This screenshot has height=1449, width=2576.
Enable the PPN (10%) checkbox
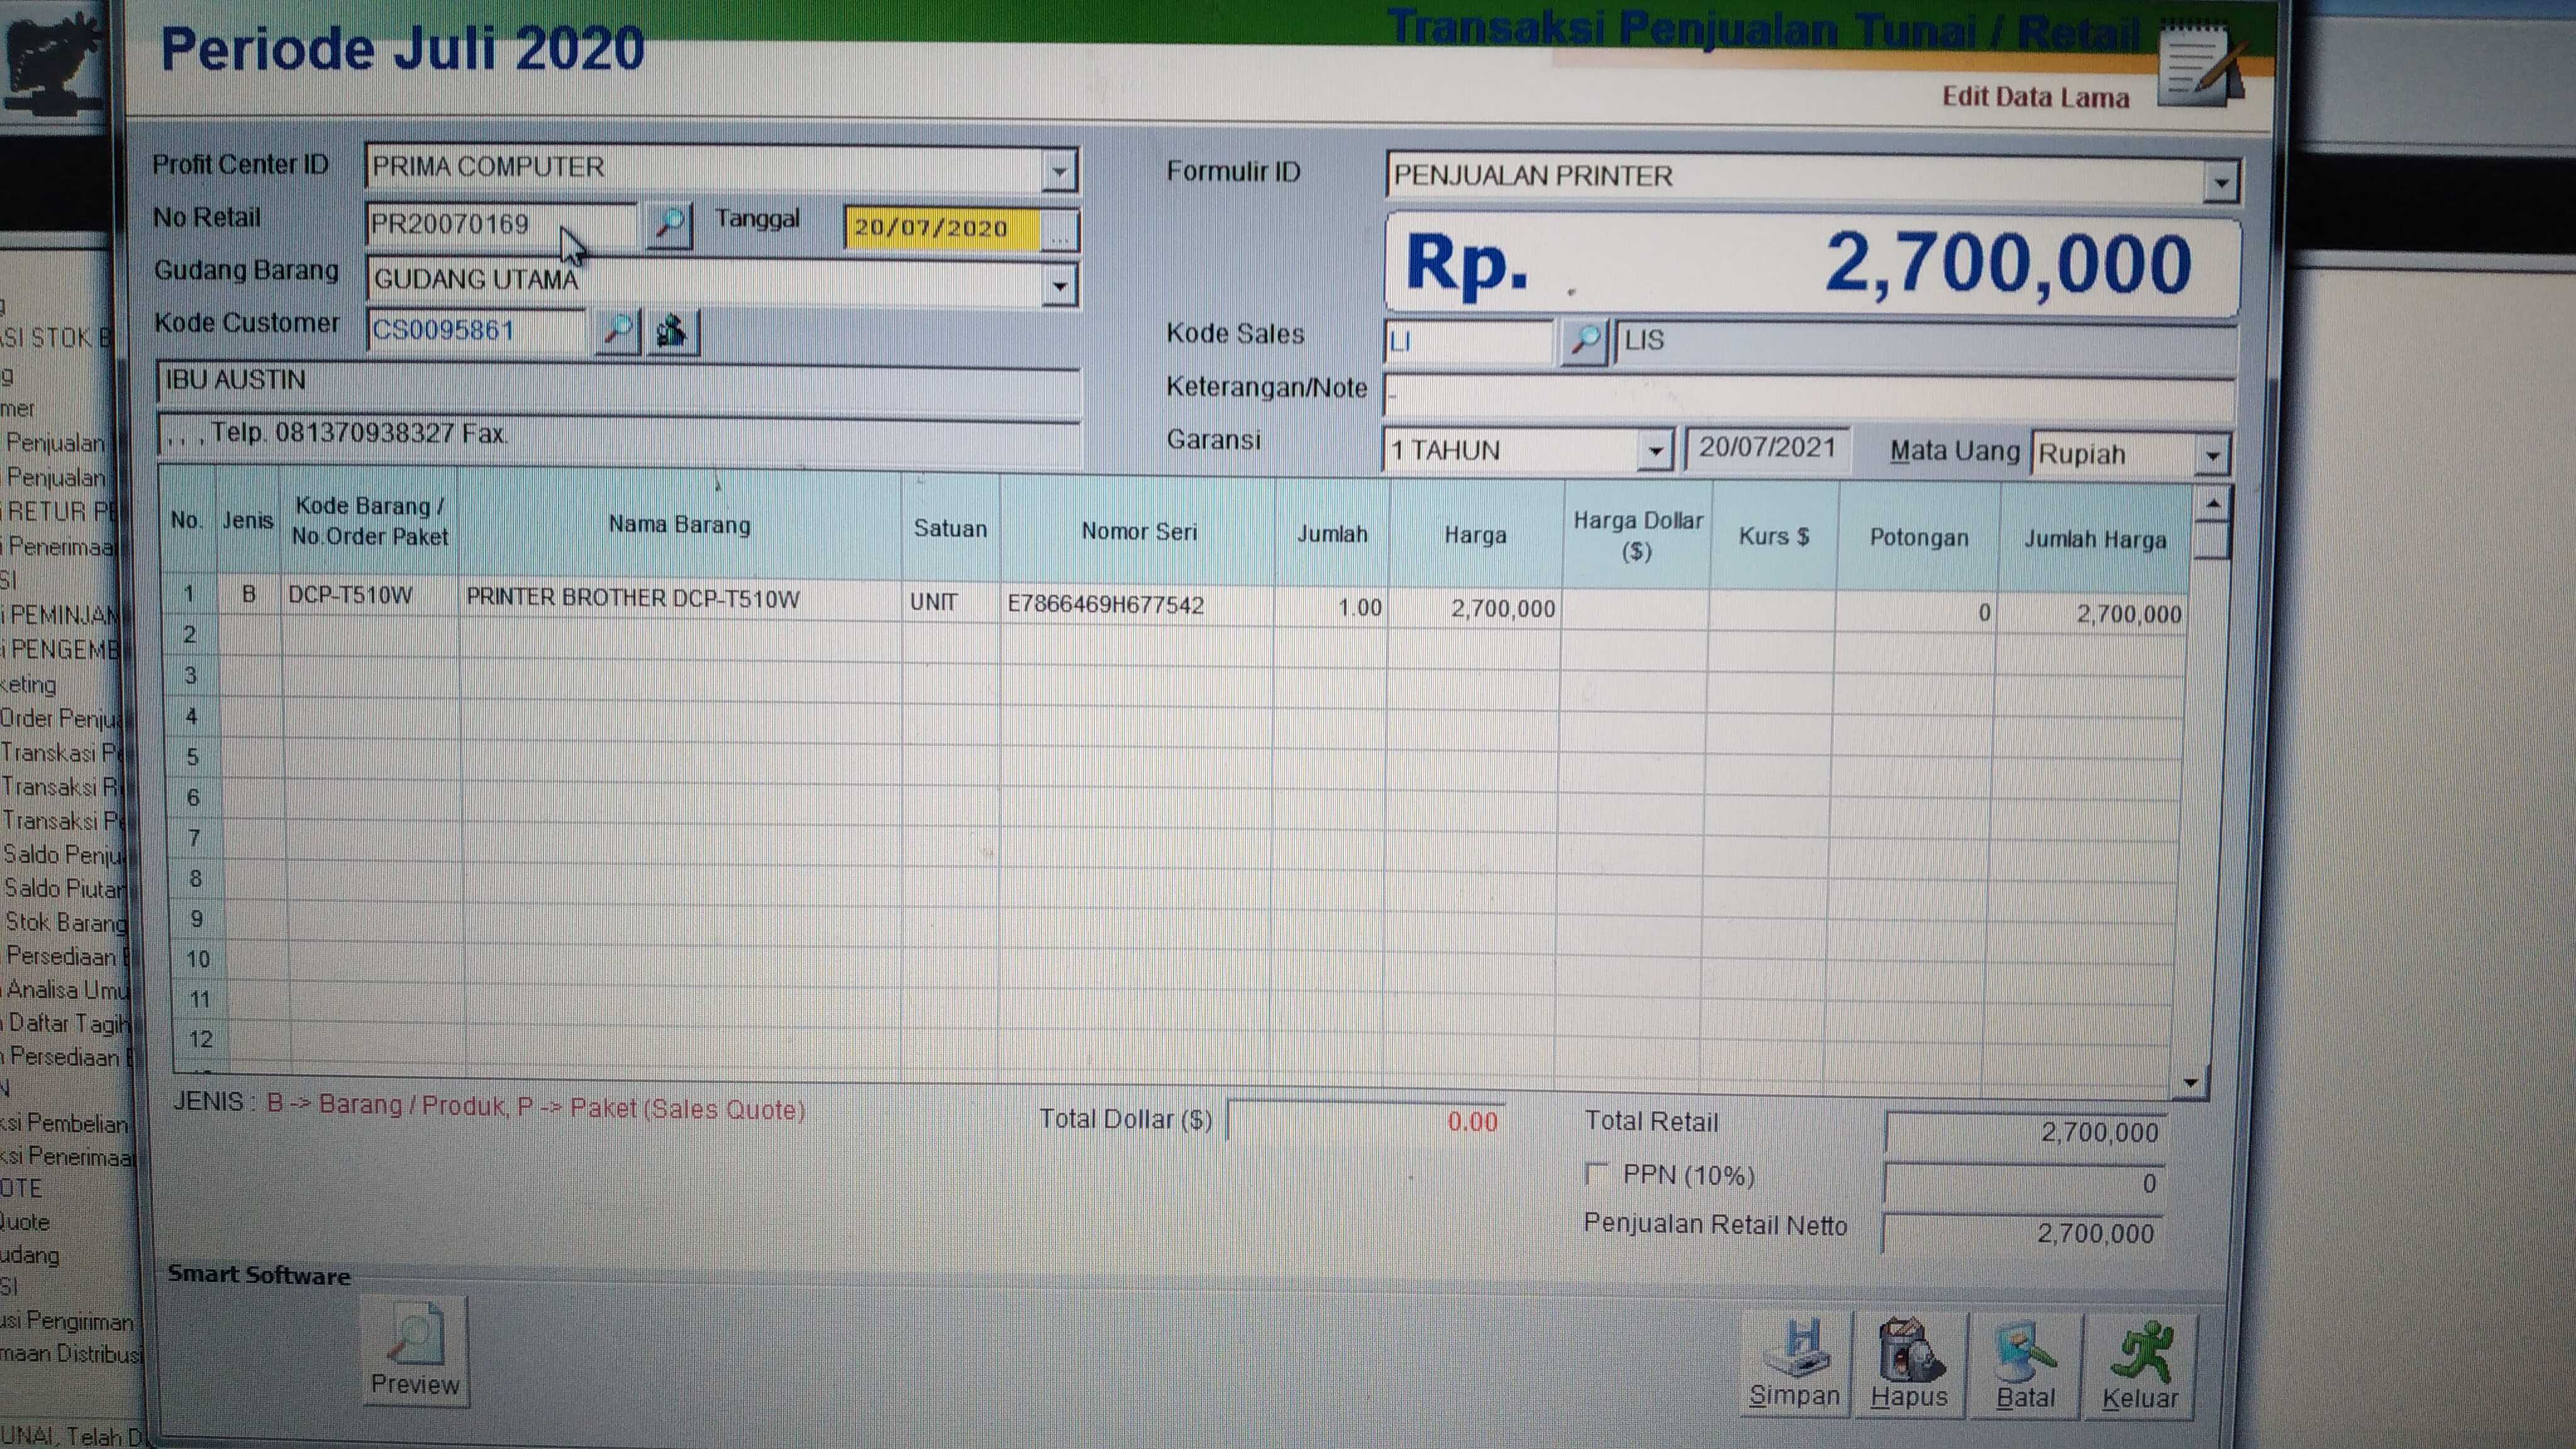(1597, 1174)
